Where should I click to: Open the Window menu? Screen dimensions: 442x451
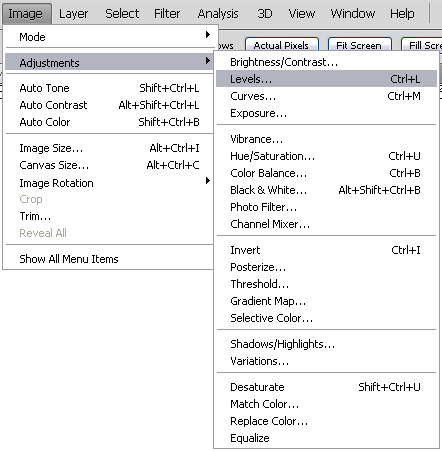[x=353, y=14]
